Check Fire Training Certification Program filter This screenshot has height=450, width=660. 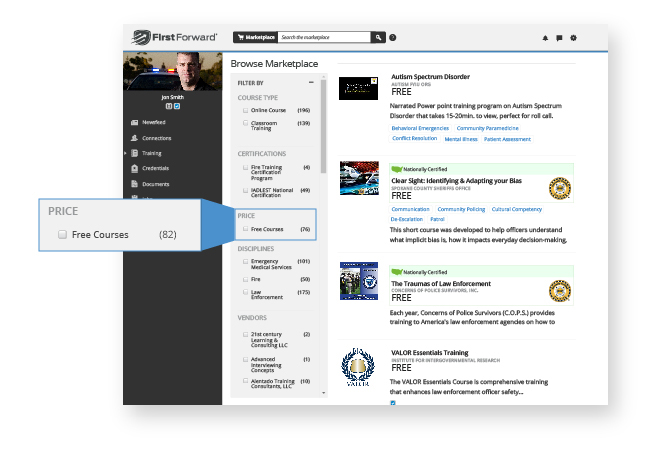coord(245,168)
